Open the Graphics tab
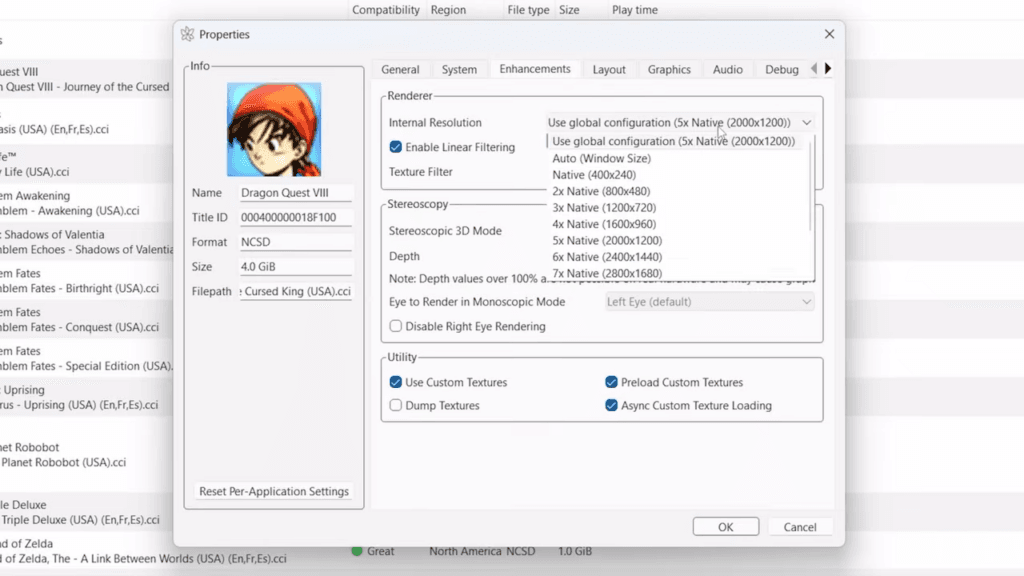1024x576 pixels. (669, 69)
